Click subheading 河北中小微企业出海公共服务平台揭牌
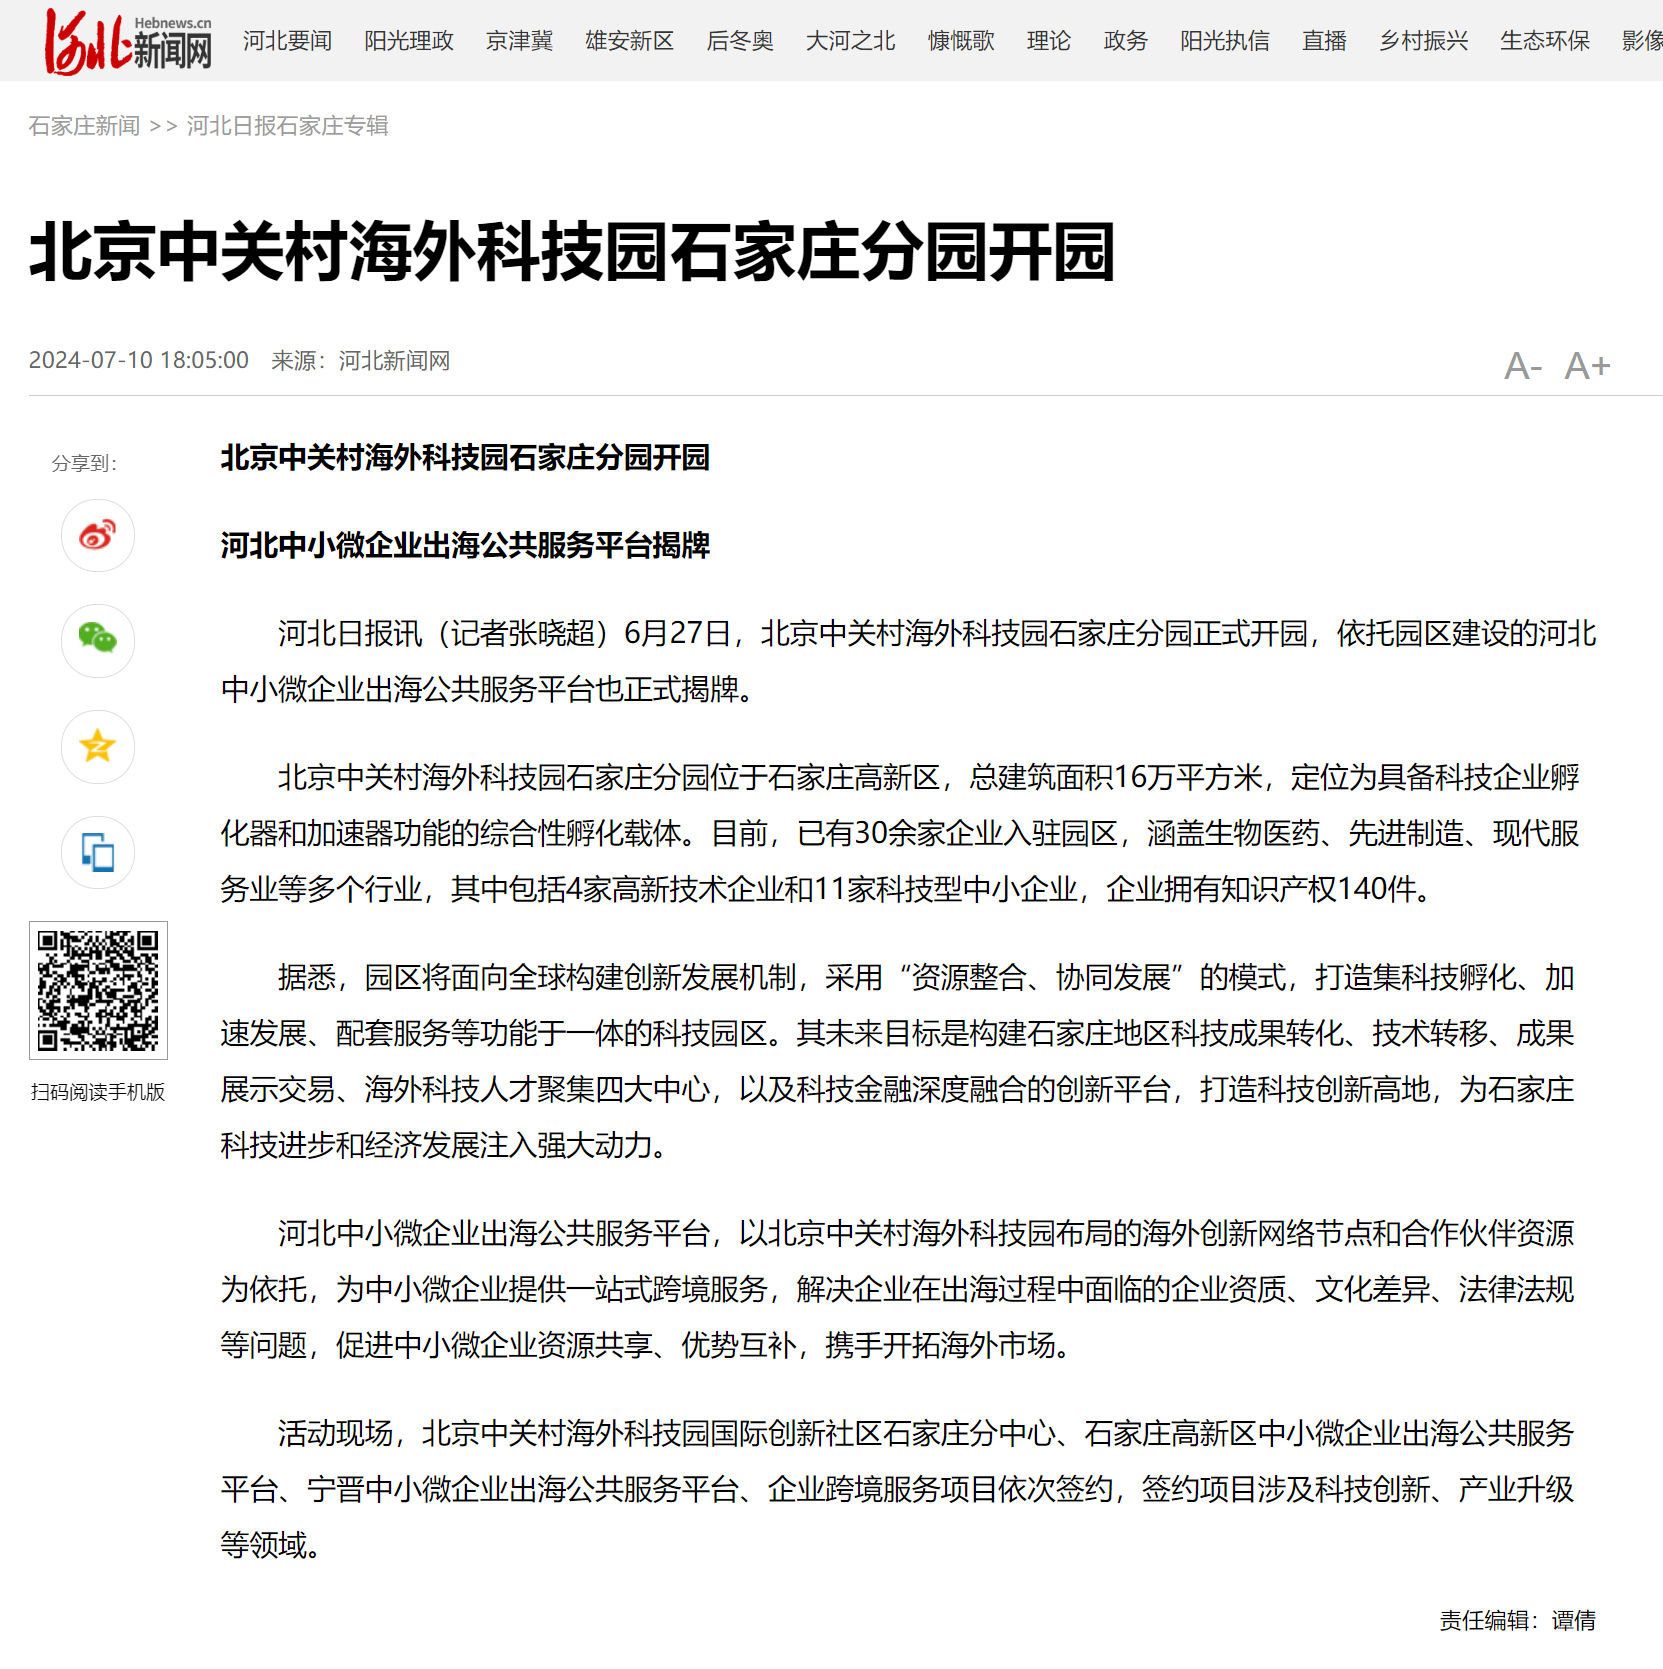The width and height of the screenshot is (1663, 1669). coord(465,546)
